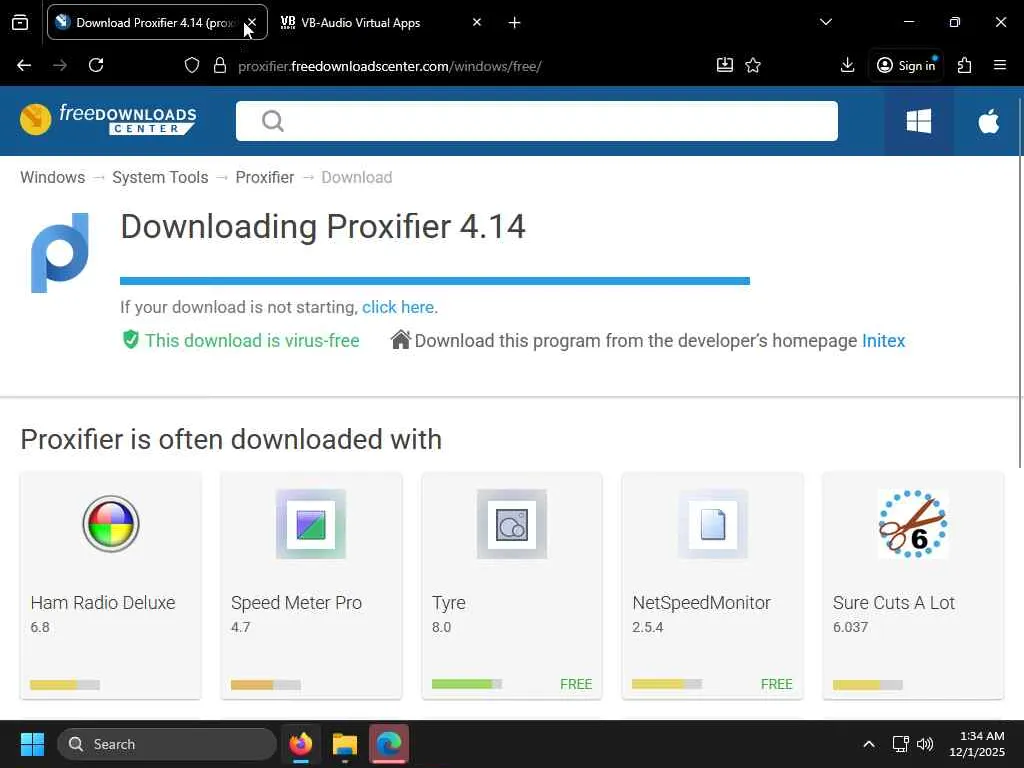The height and width of the screenshot is (768, 1024).
Task: Click the Ham Radio Deluxe title
Action: (x=103, y=603)
